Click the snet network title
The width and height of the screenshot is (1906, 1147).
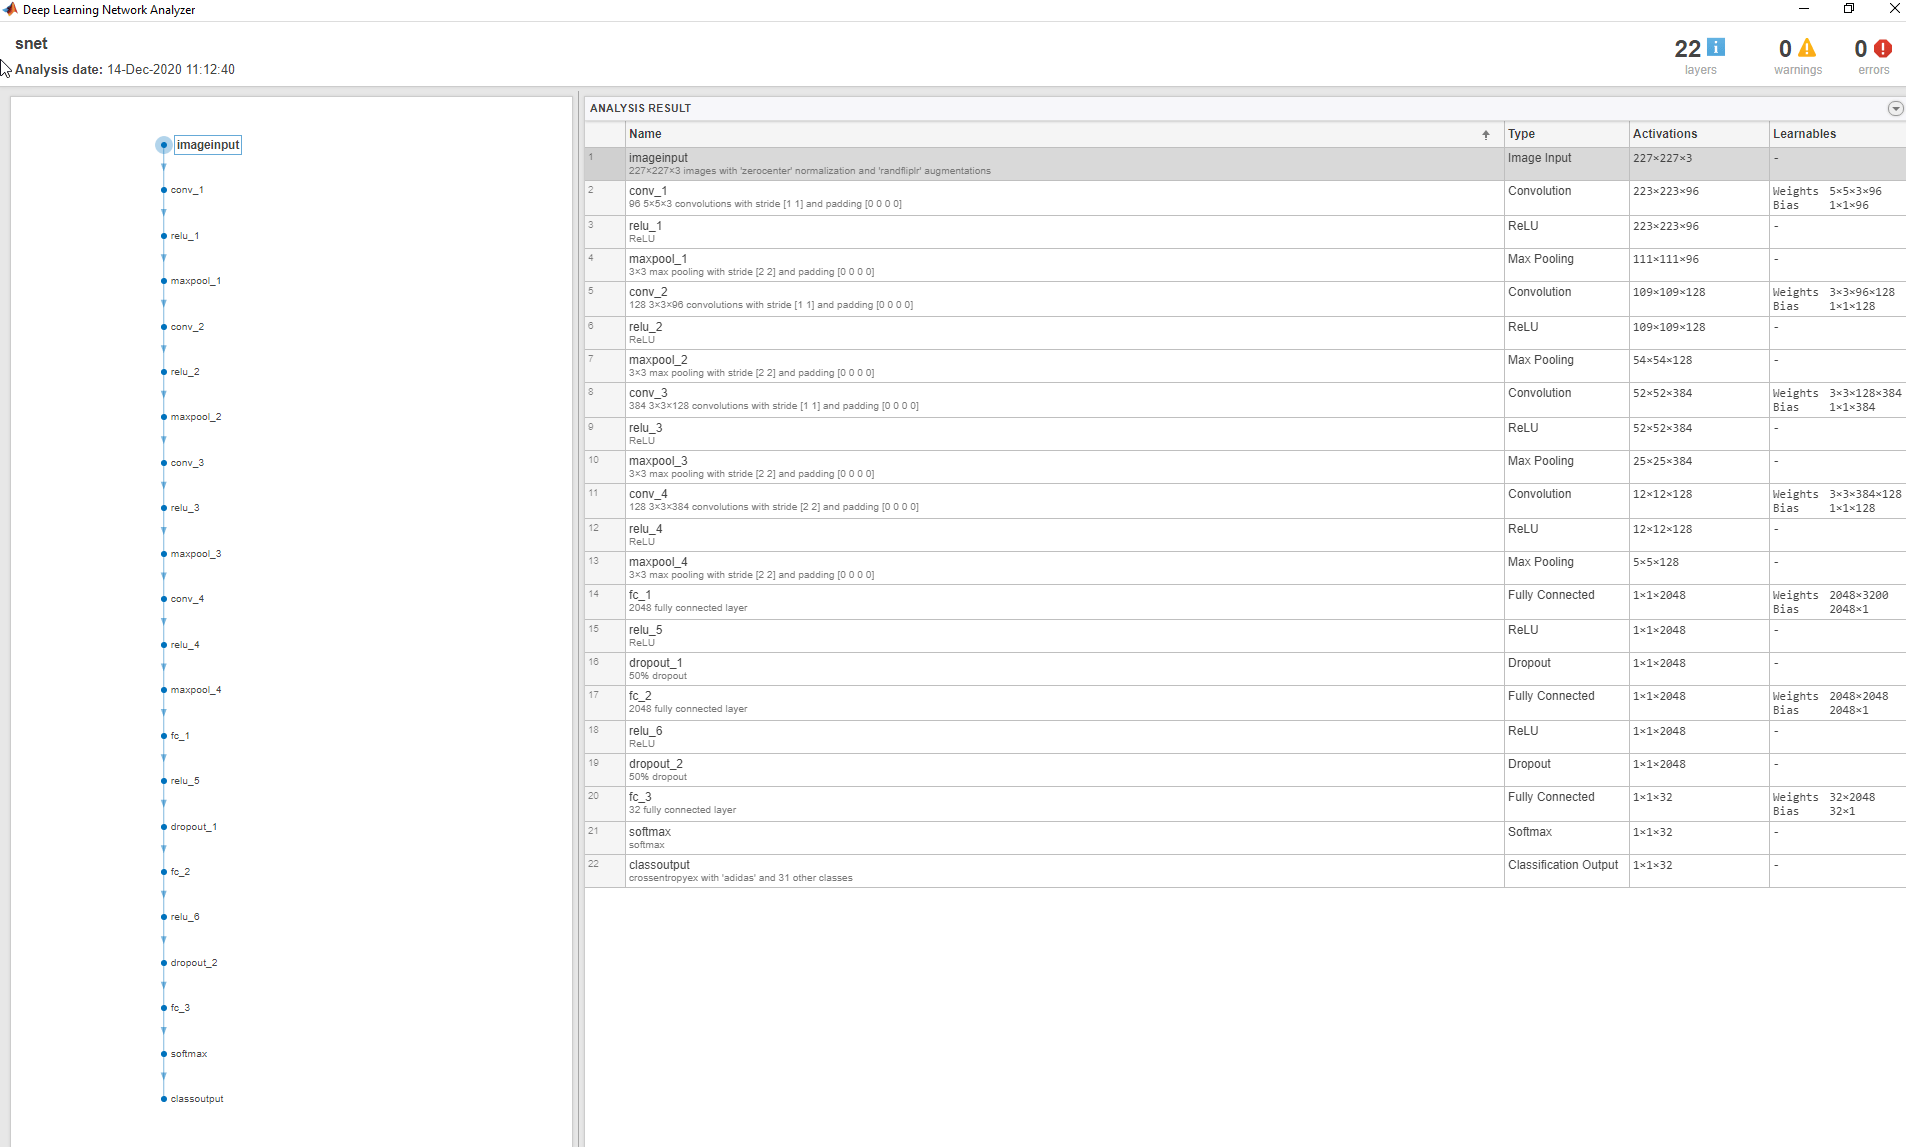click(x=31, y=44)
